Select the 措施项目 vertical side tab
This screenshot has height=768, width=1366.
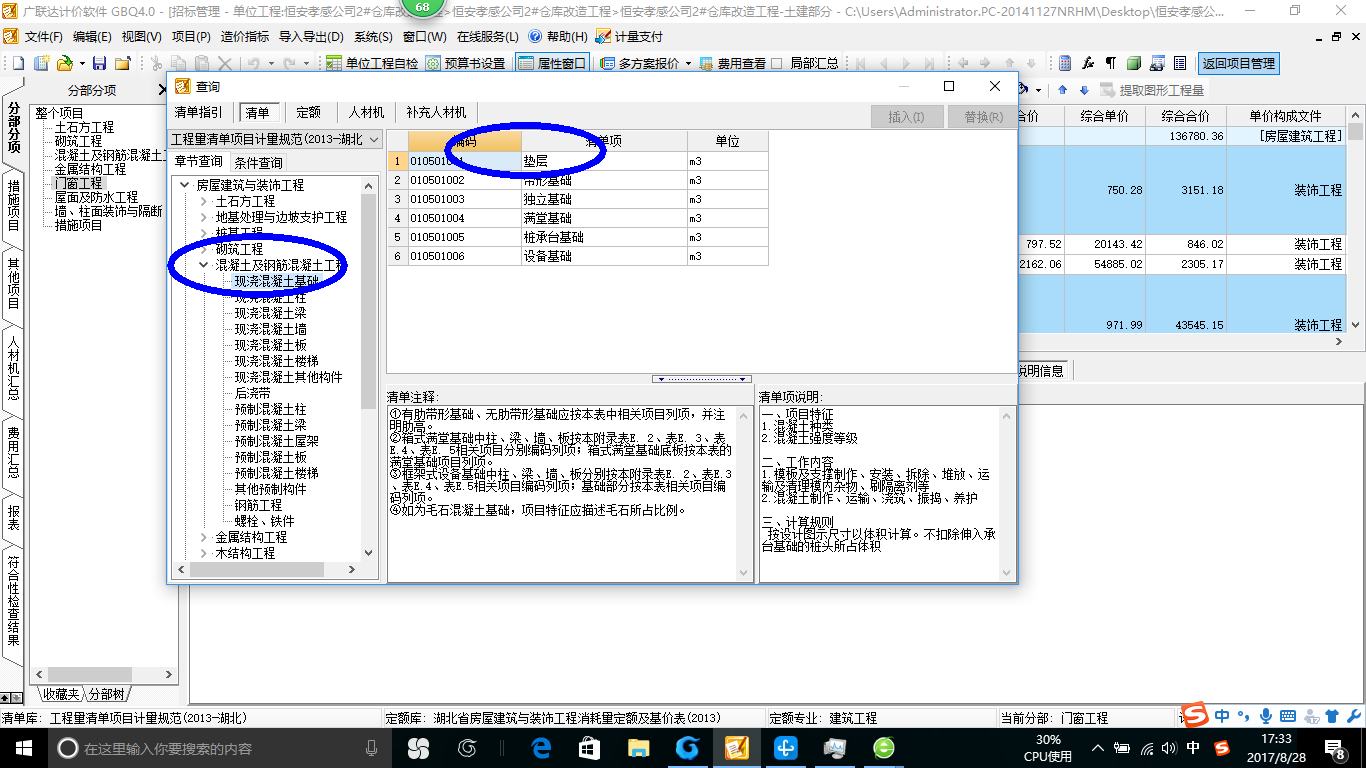[13, 204]
